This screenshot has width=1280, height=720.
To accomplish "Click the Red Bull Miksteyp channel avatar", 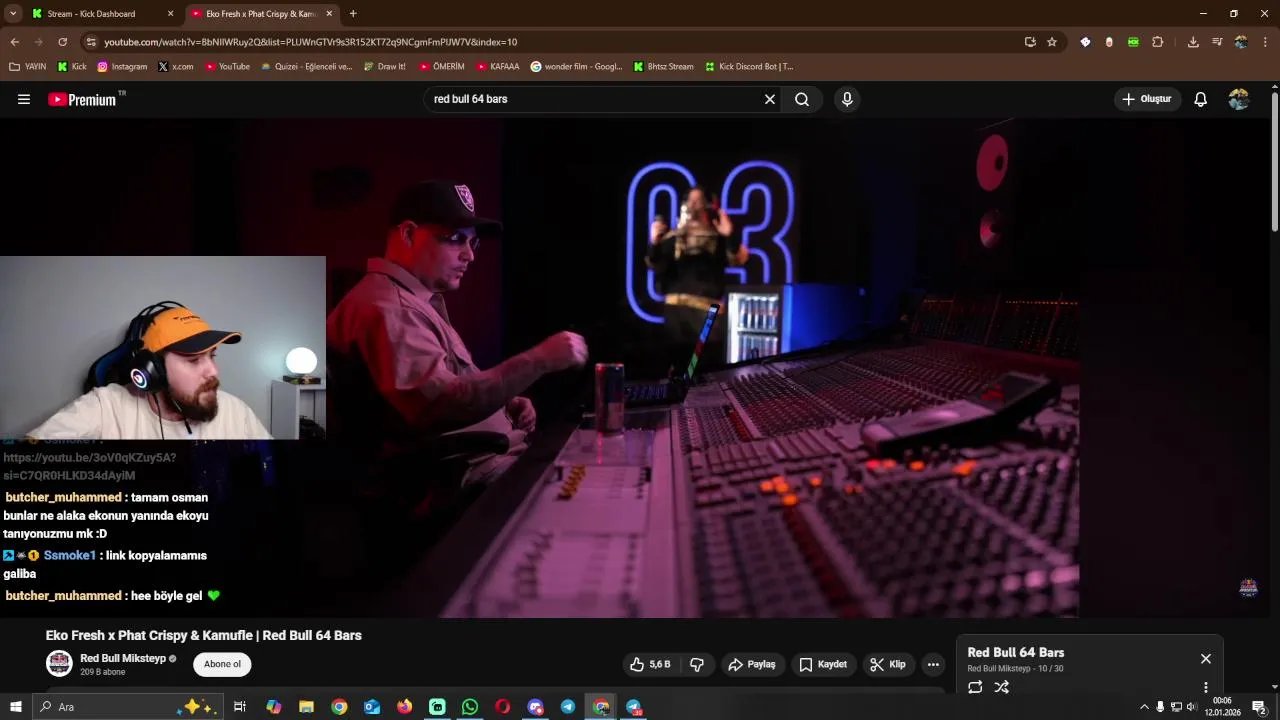I will click(60, 663).
